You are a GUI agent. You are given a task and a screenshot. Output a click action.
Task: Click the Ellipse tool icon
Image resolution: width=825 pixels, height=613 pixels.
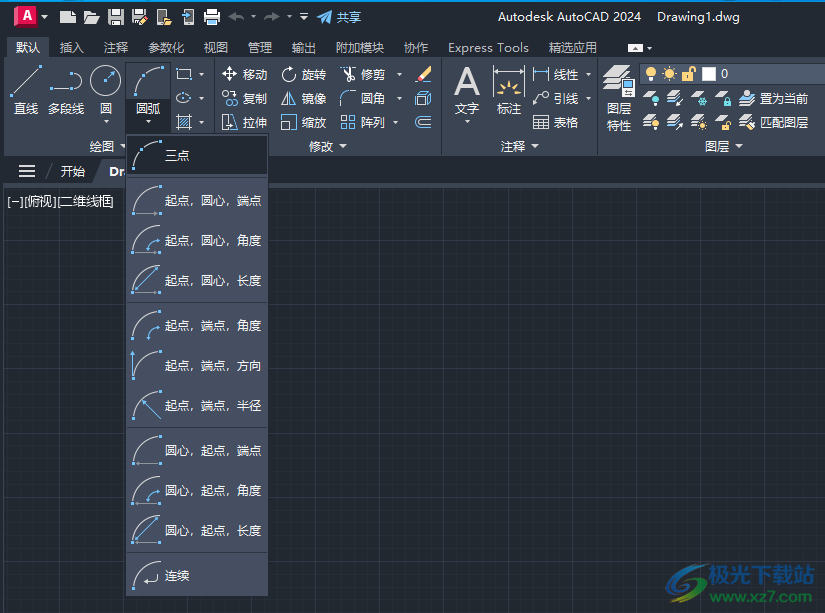184,98
